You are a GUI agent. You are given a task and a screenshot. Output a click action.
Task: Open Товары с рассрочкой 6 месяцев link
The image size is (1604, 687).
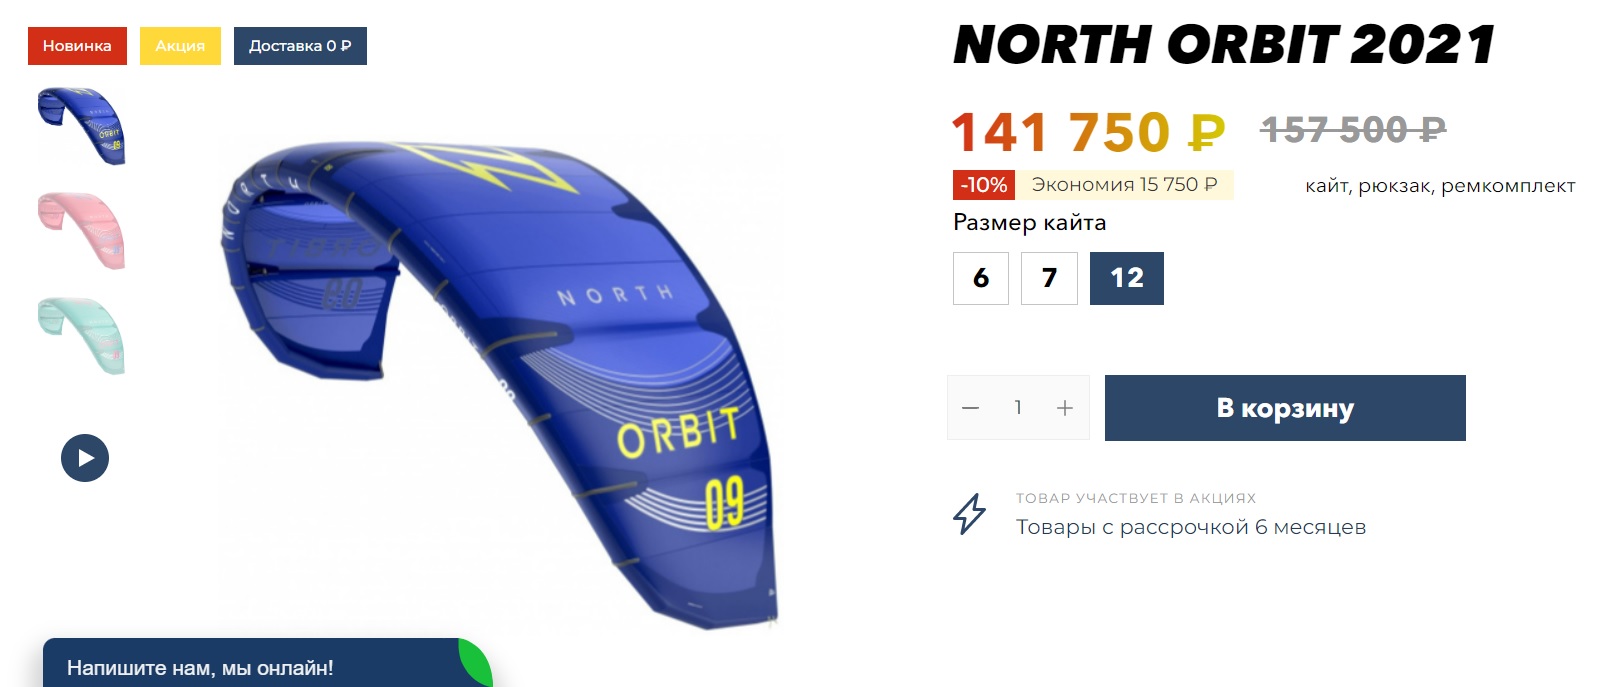[x=1191, y=527]
